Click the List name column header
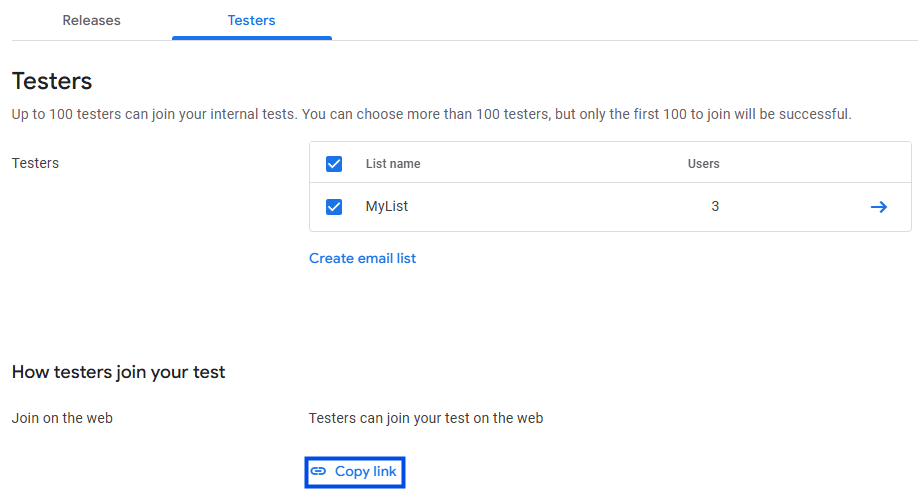918x496 pixels. (x=393, y=164)
